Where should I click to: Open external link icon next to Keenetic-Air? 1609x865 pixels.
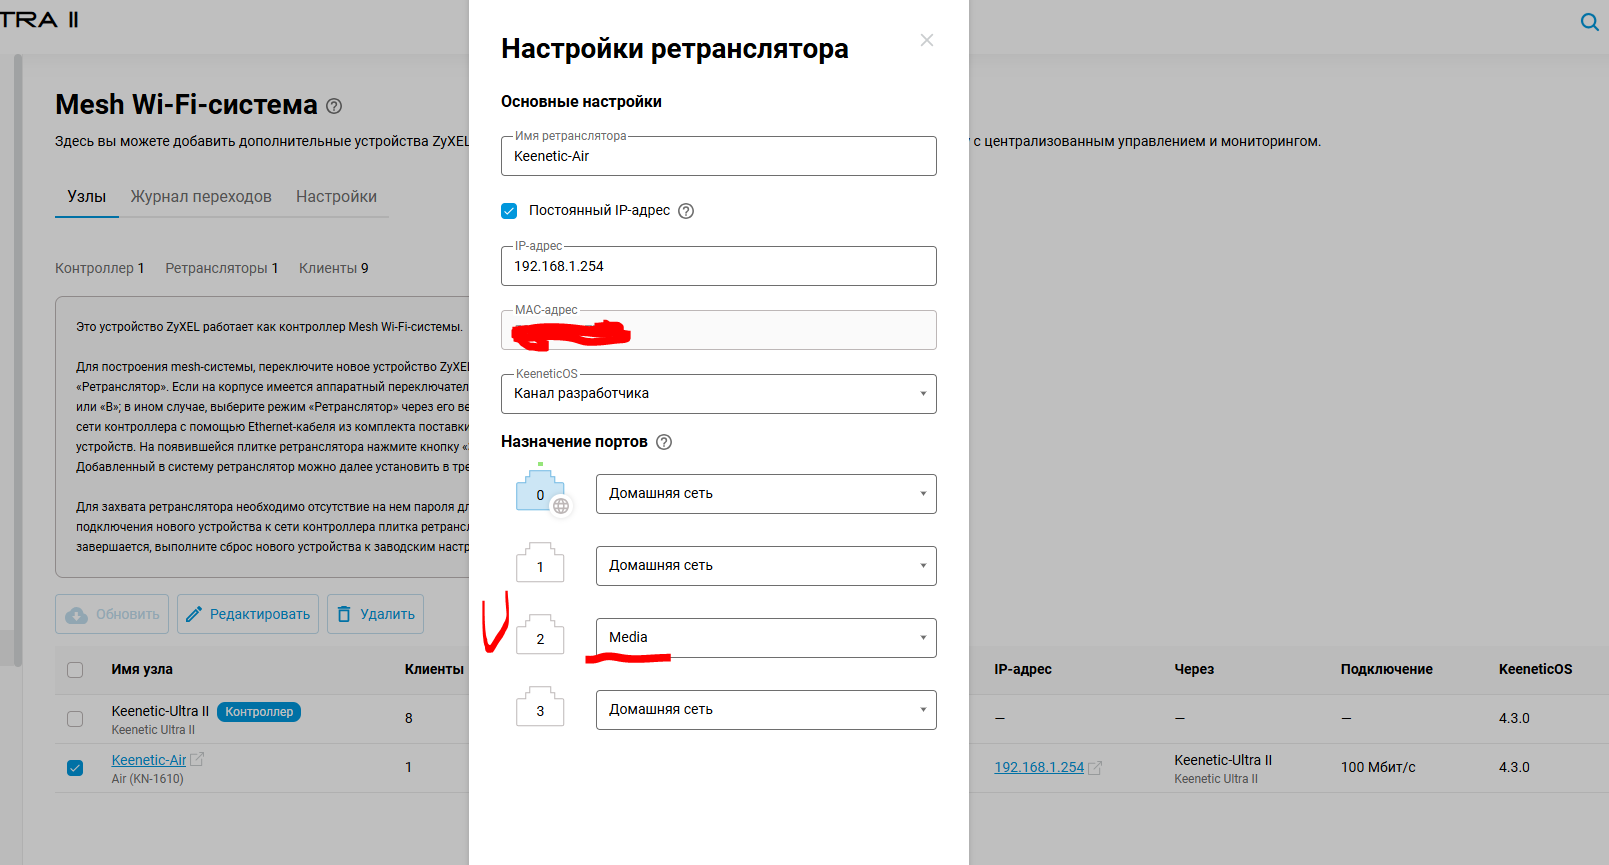pos(197,760)
